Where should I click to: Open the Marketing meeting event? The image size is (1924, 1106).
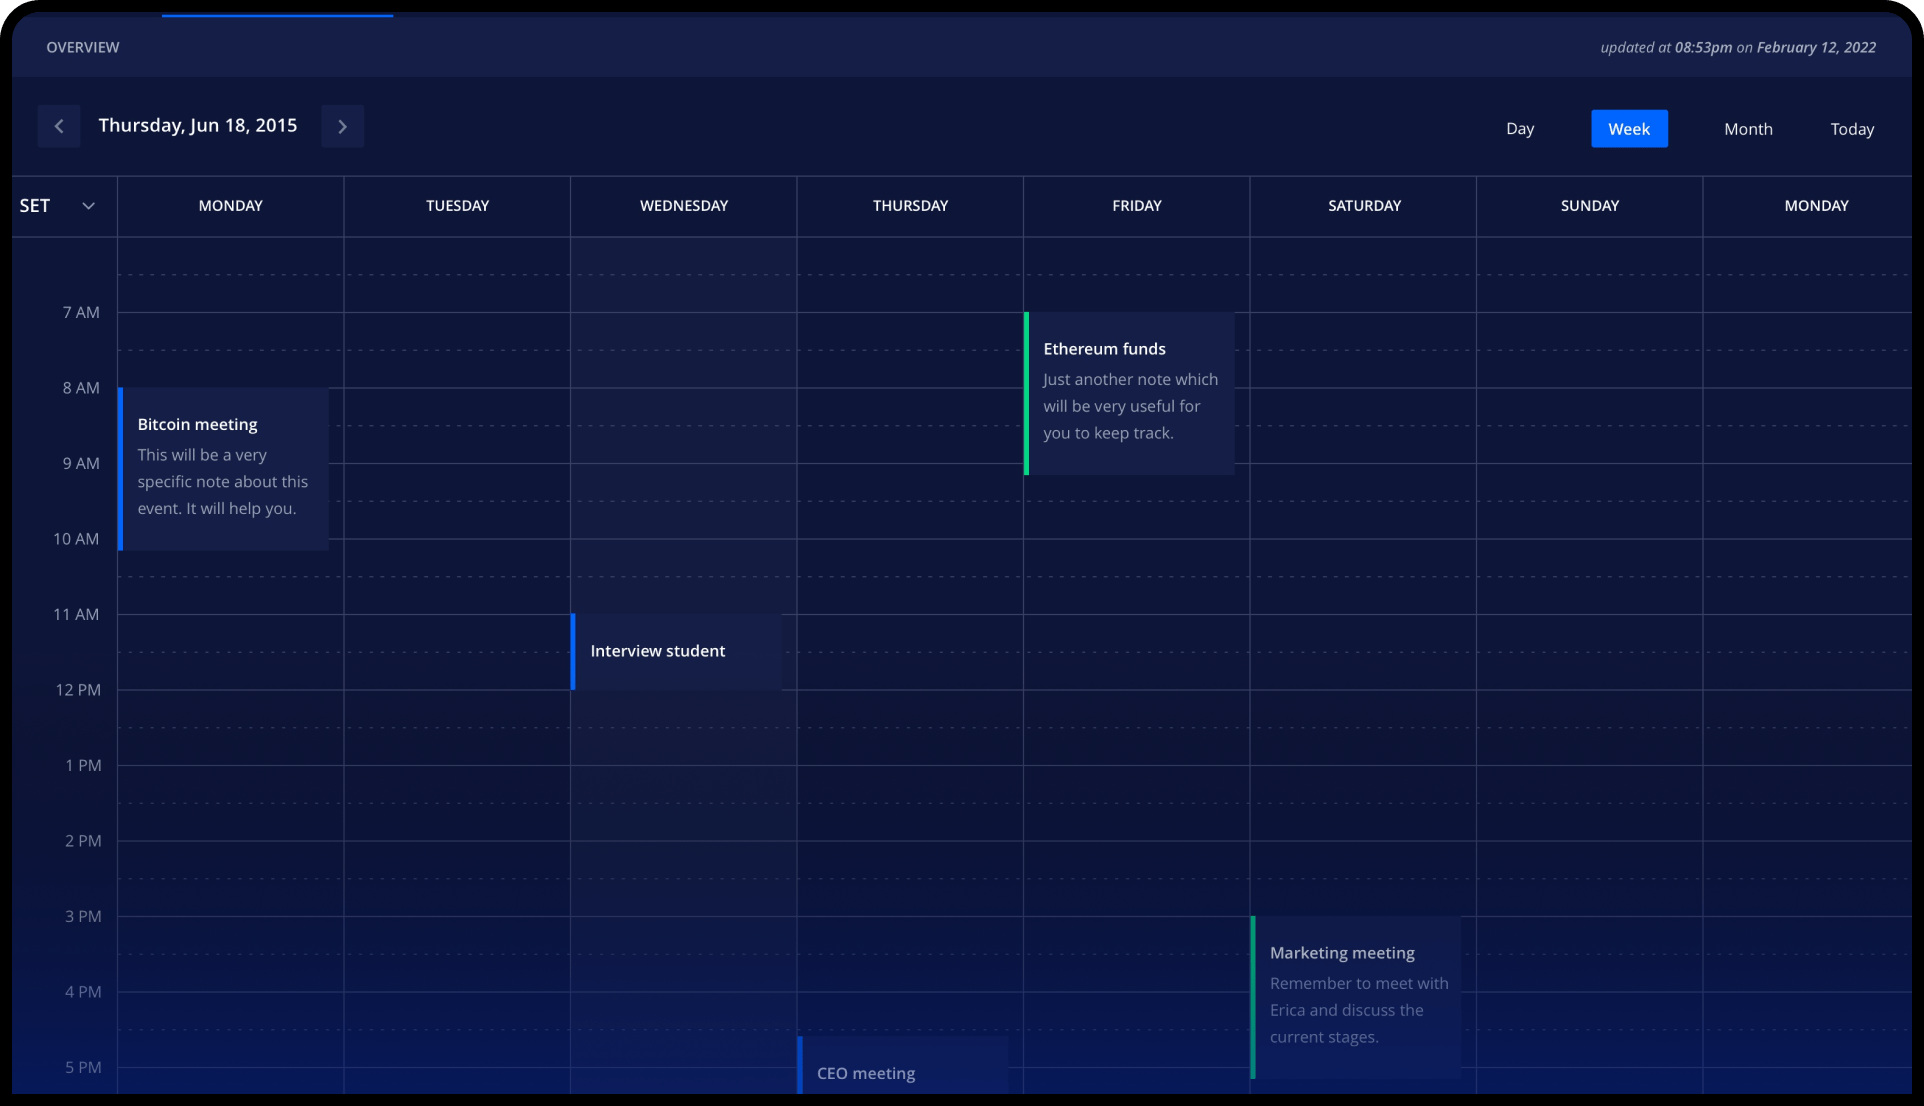[1356, 996]
